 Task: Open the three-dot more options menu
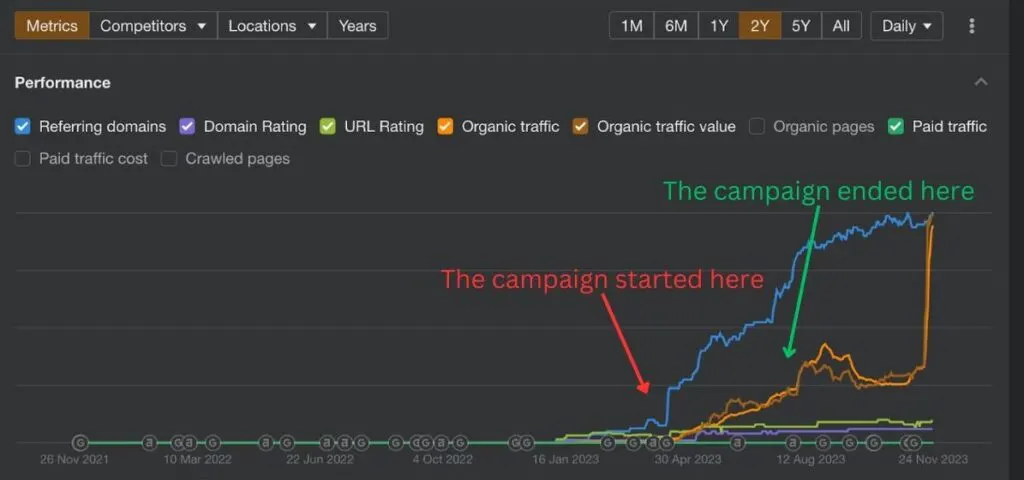972,26
